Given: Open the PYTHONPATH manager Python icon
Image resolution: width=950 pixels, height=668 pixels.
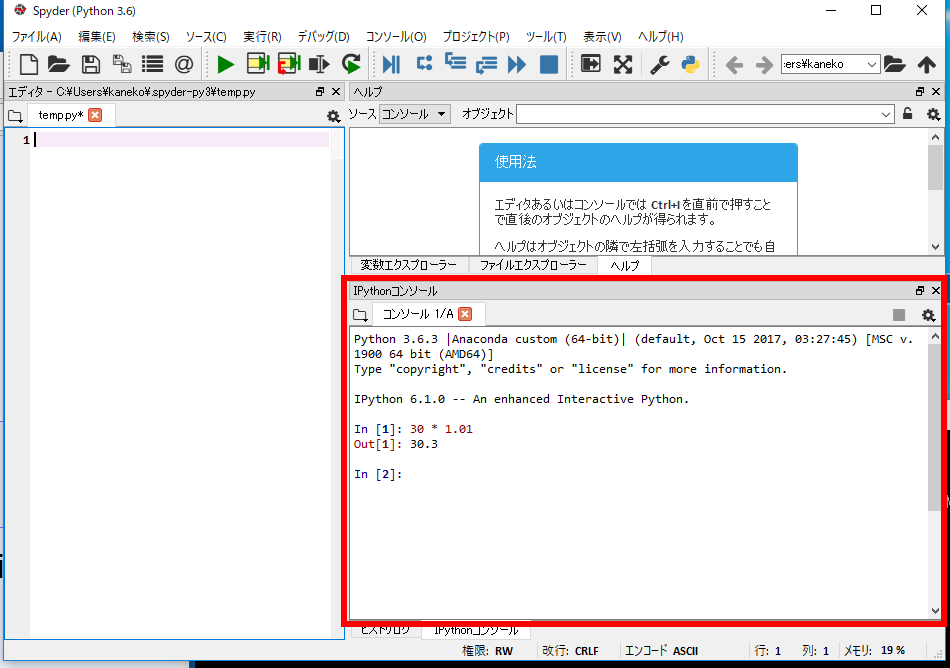Looking at the screenshot, I should coord(690,64).
